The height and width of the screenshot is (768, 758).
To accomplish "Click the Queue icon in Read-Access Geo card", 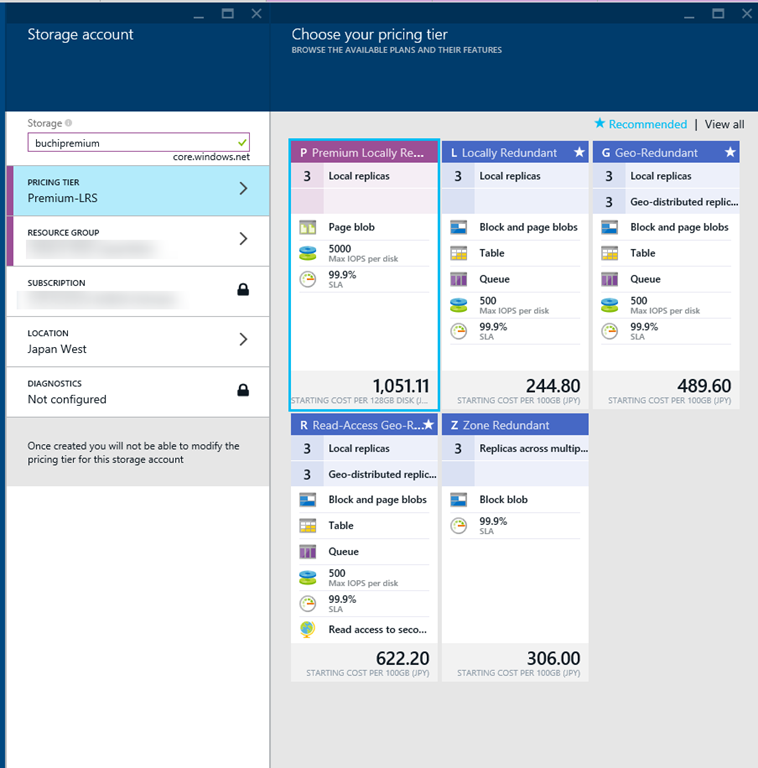I will [x=308, y=552].
